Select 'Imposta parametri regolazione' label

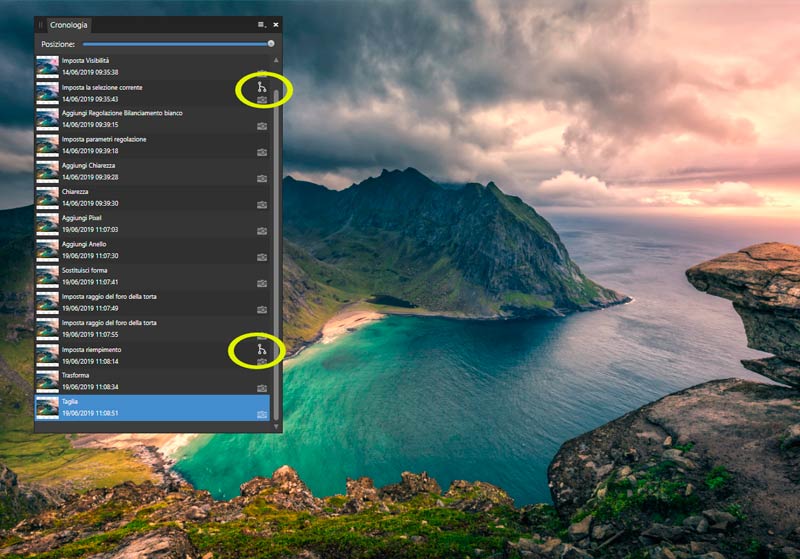pos(104,139)
